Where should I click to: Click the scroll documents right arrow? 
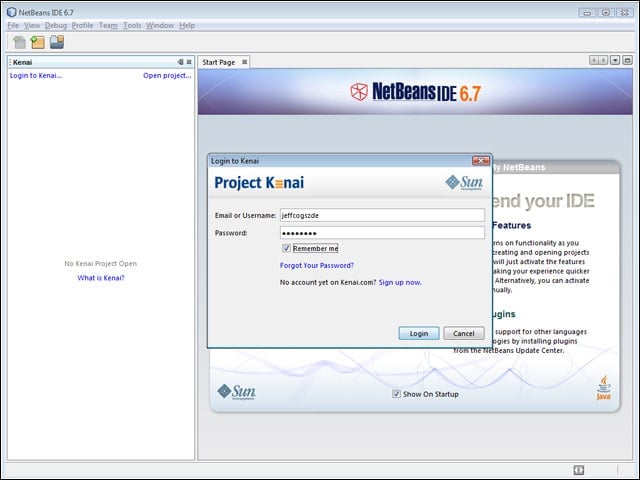point(603,60)
